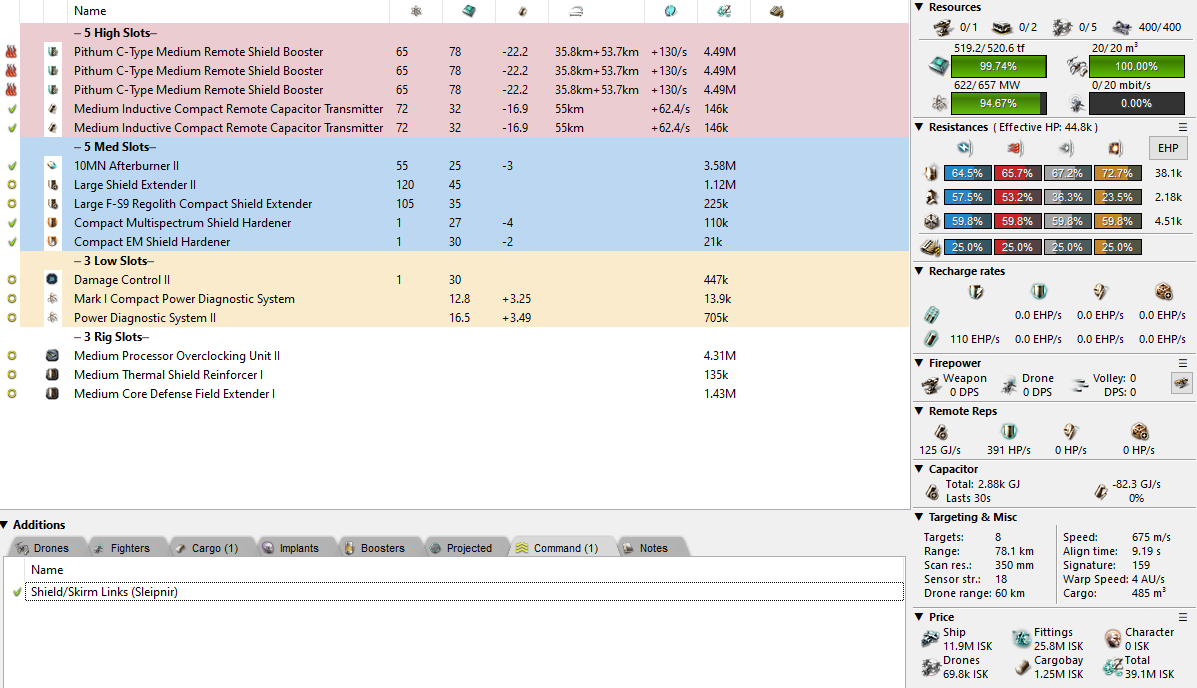Viewport: 1197px width, 688px height.
Task: Toggle the Shield/Skirm Links (Sleipnir) command checkmark
Action: pyautogui.click(x=16, y=592)
